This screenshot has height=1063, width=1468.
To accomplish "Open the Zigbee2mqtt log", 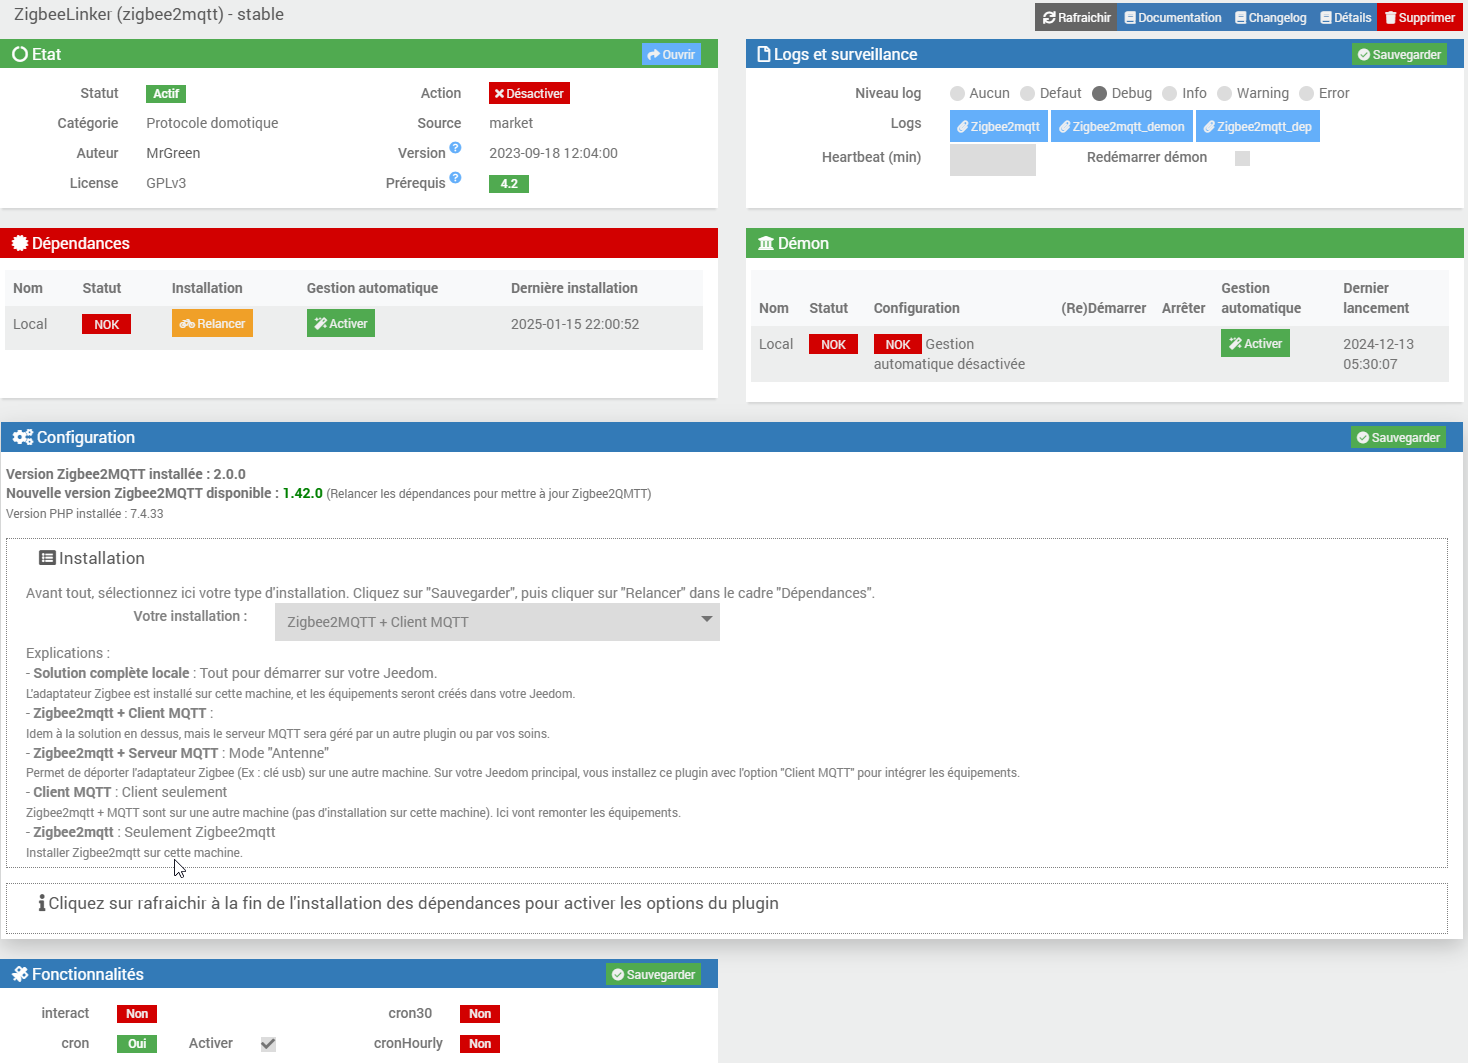I will click(999, 127).
